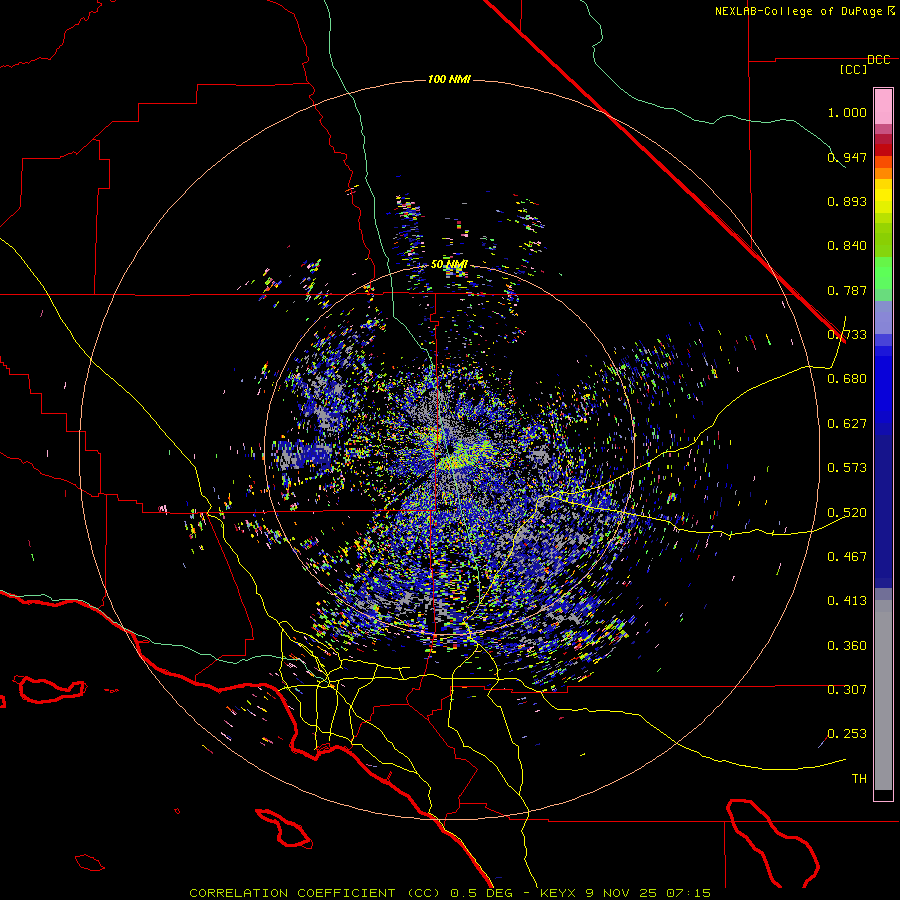Screen dimensions: 900x900
Task: Click the 1.000 color scale value
Action: click(847, 112)
